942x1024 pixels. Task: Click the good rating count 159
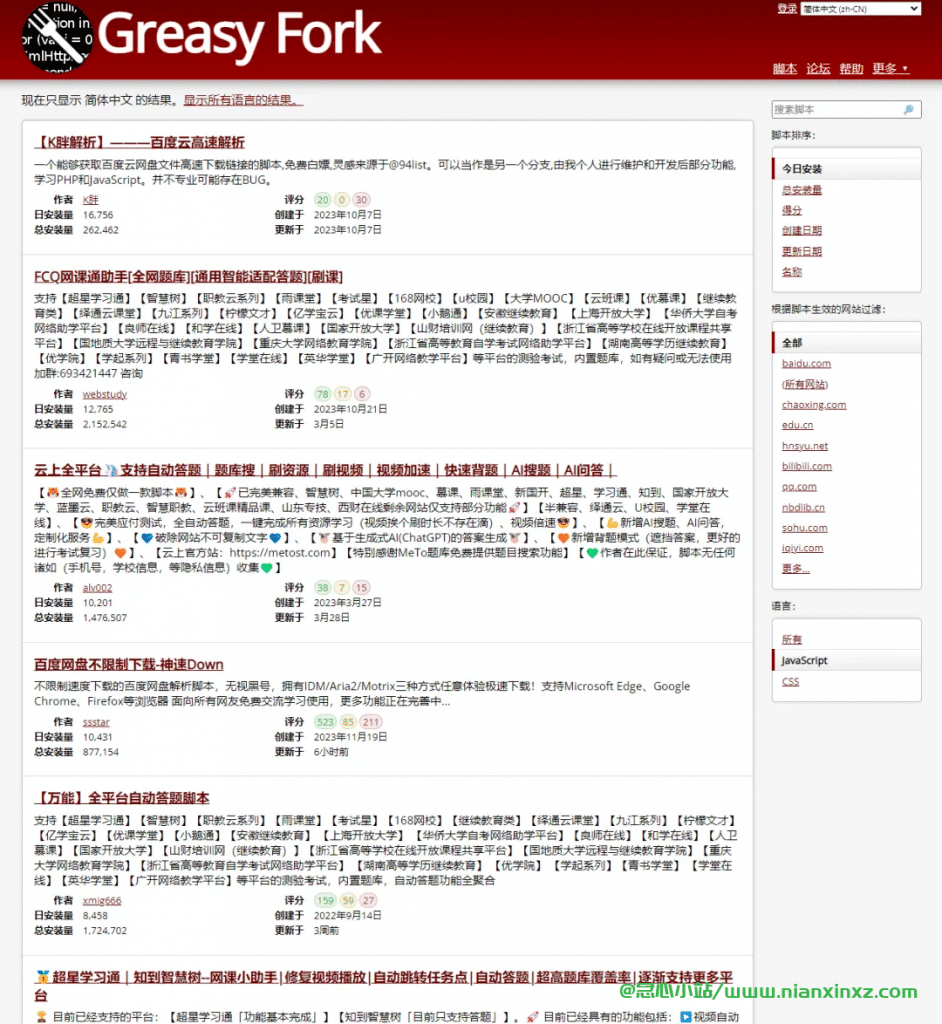click(x=325, y=901)
